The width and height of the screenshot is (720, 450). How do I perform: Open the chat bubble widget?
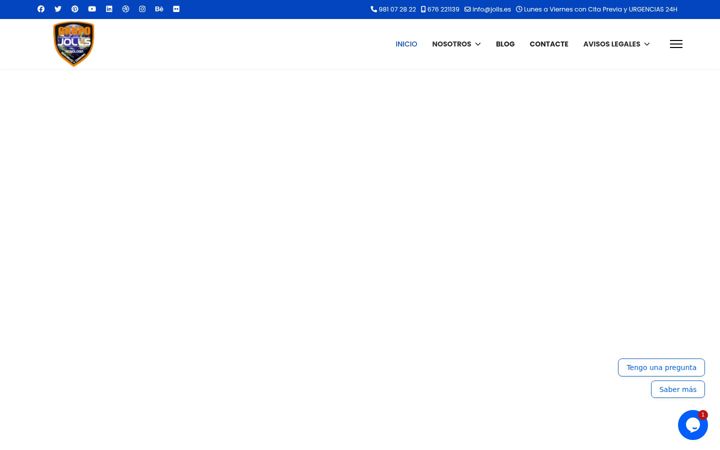click(693, 425)
